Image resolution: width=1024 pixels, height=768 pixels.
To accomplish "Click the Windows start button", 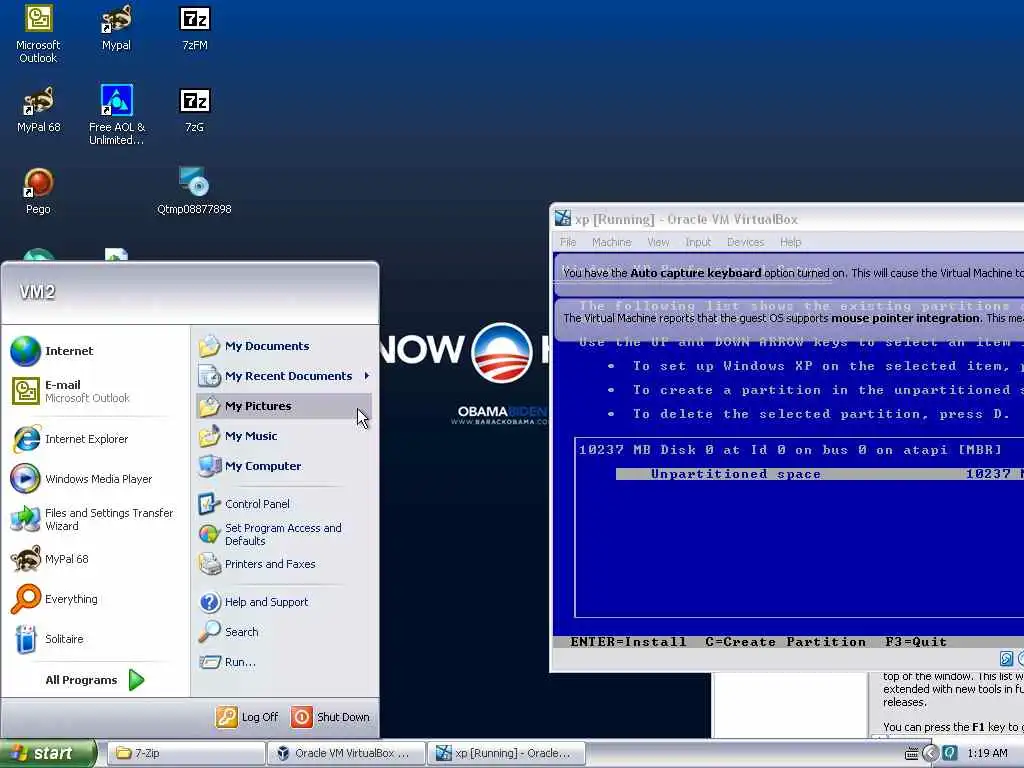I will [x=47, y=753].
